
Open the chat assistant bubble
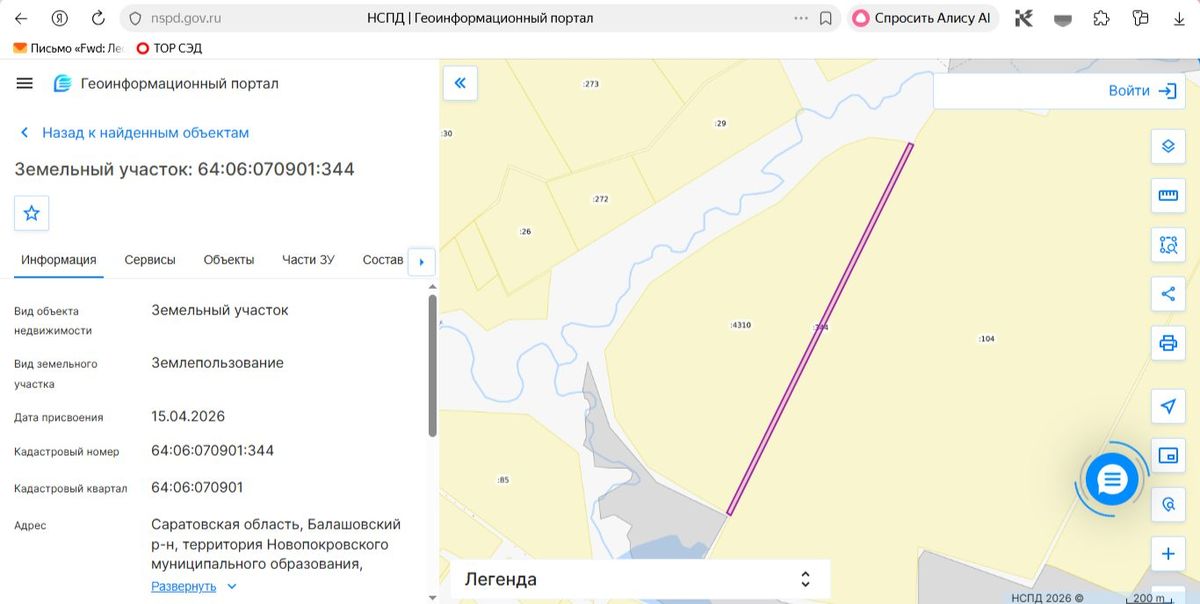[1111, 481]
